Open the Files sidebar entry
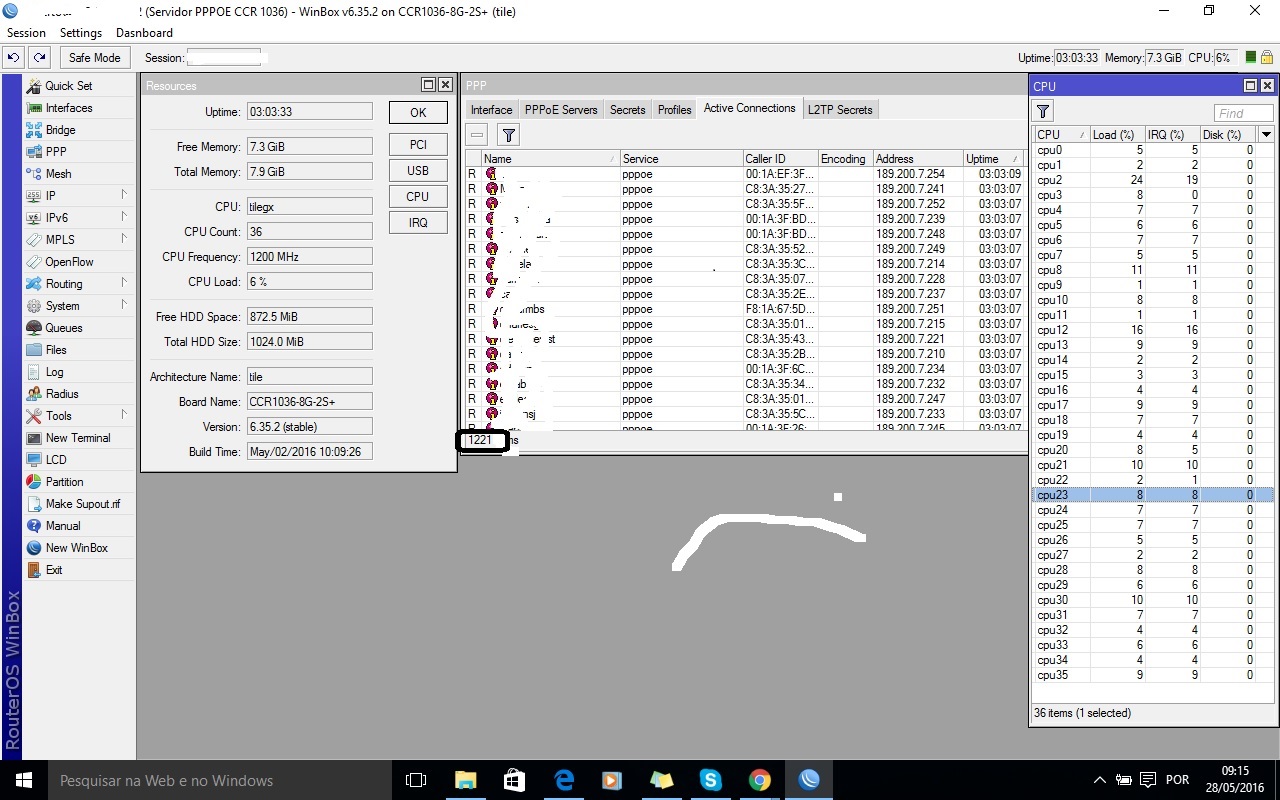Screen dimensions: 1280x800 [x=56, y=350]
